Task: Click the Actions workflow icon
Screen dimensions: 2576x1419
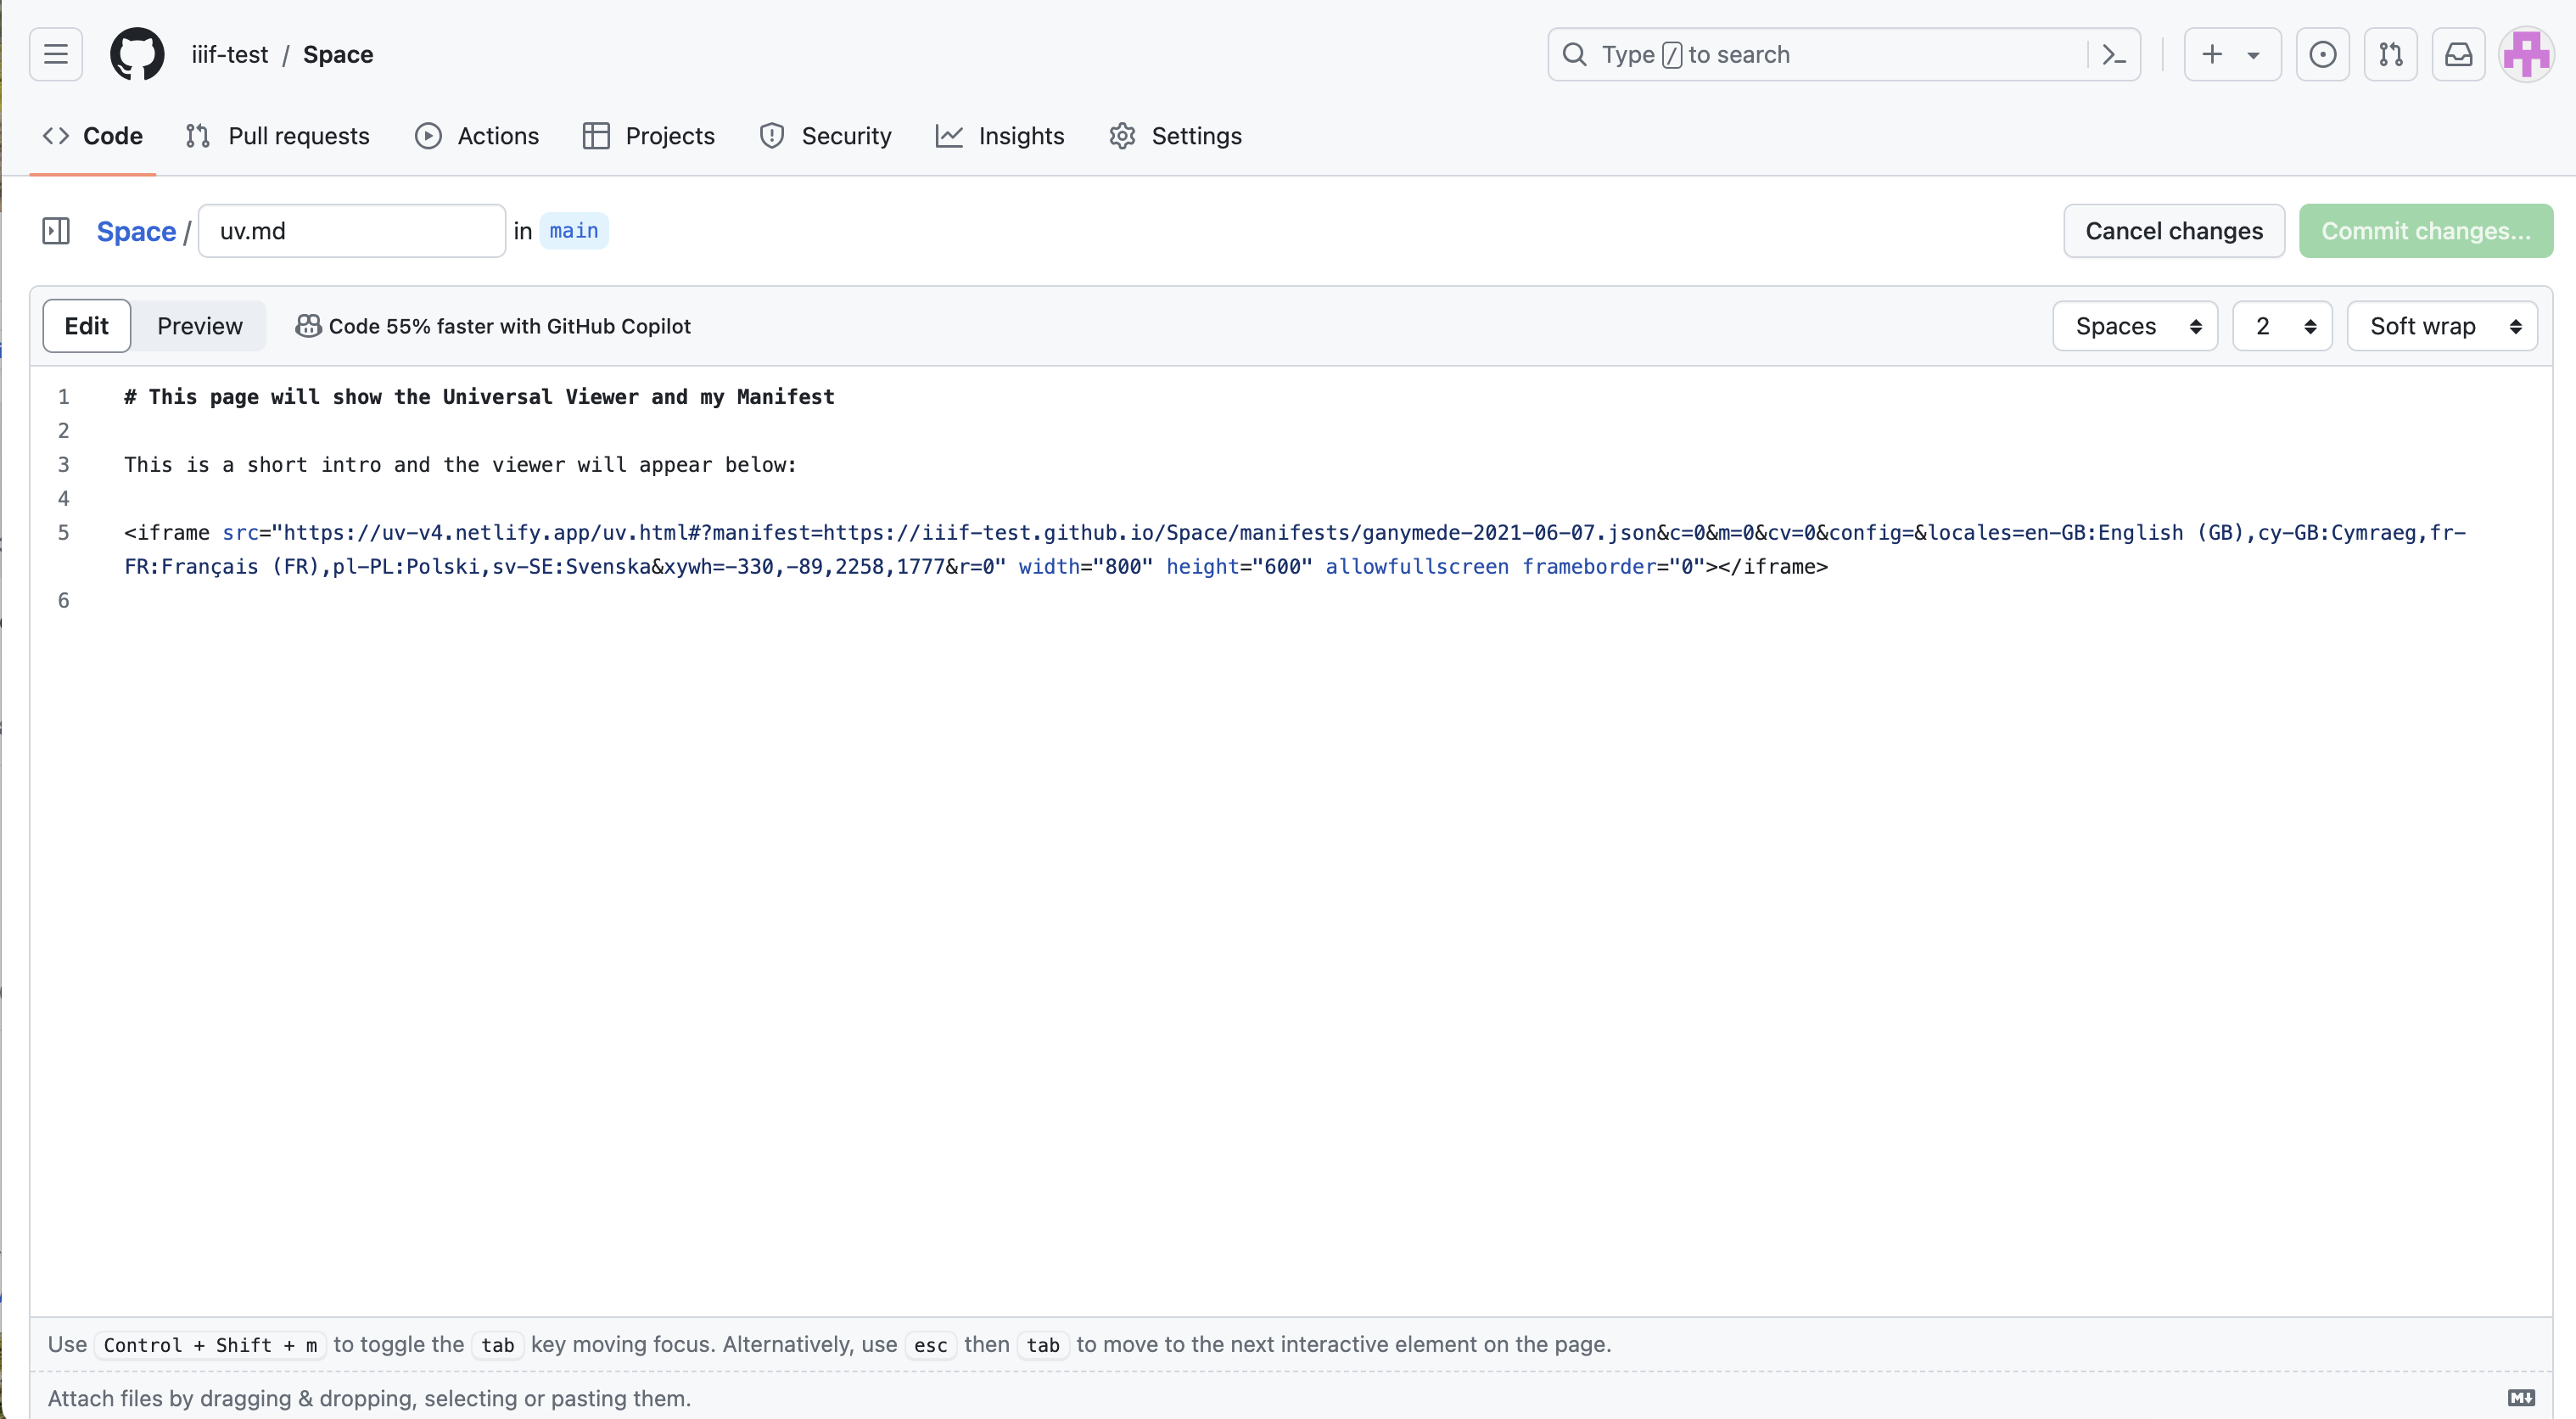Action: [428, 135]
